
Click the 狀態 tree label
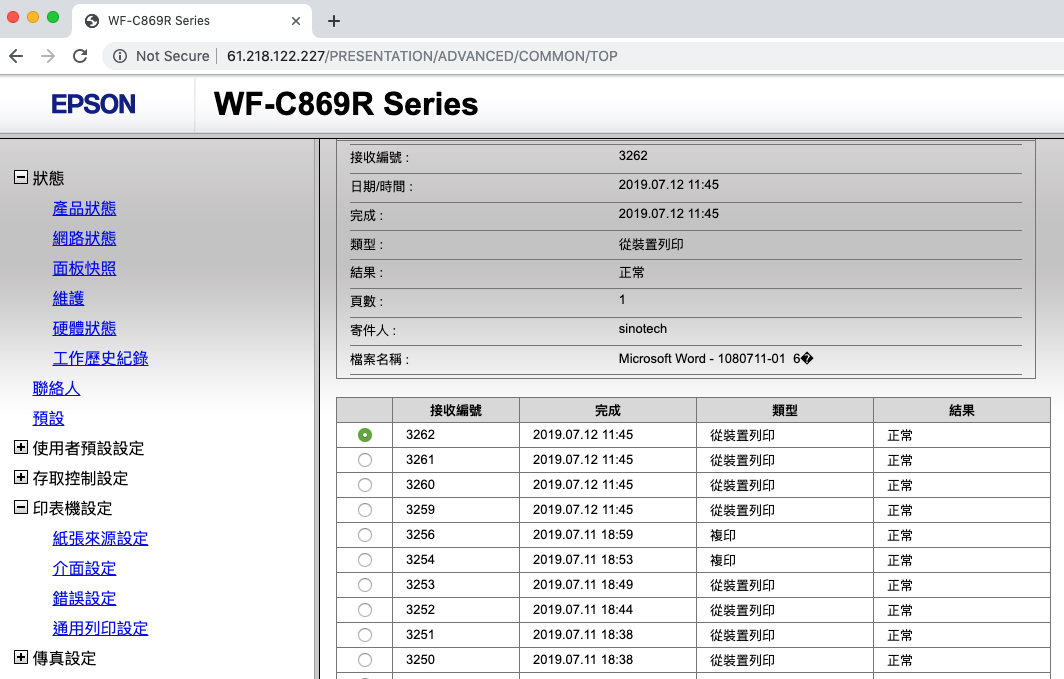(48, 178)
